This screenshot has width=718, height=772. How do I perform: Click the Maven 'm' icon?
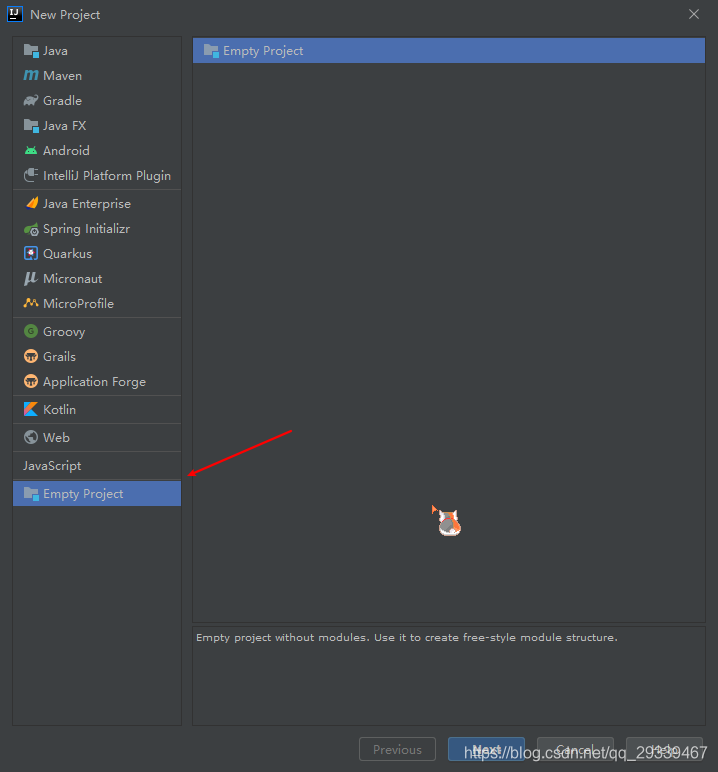pyautogui.click(x=31, y=75)
